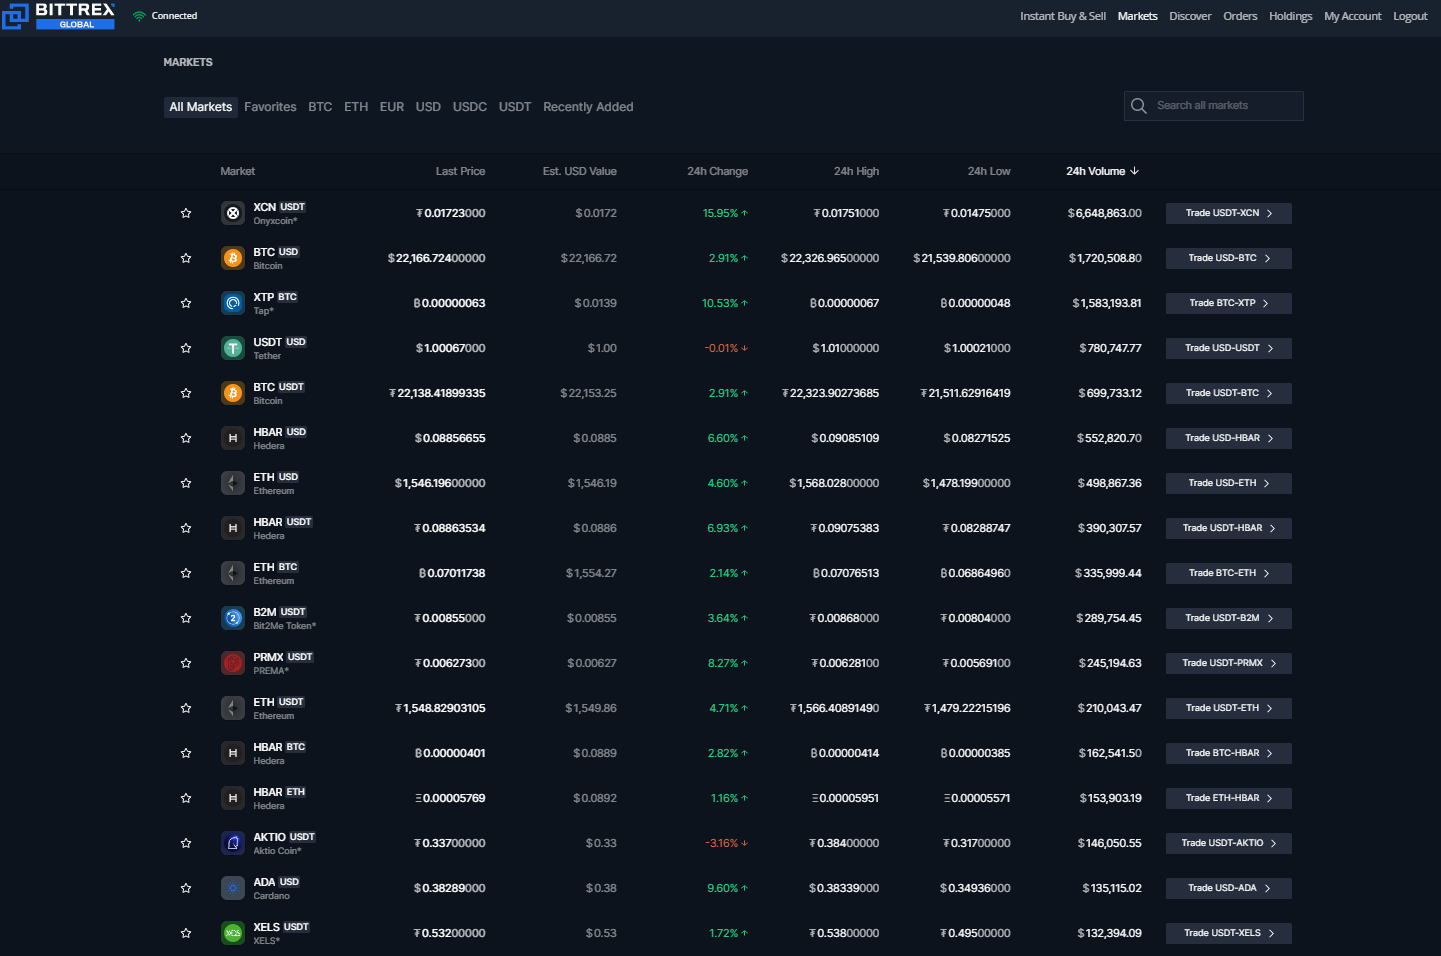Favorite the XCN USDT market star
1441x956 pixels.
coord(186,213)
